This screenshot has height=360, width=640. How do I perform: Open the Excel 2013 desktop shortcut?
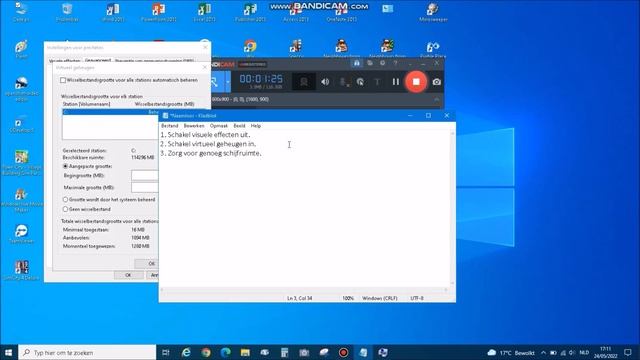[204, 12]
